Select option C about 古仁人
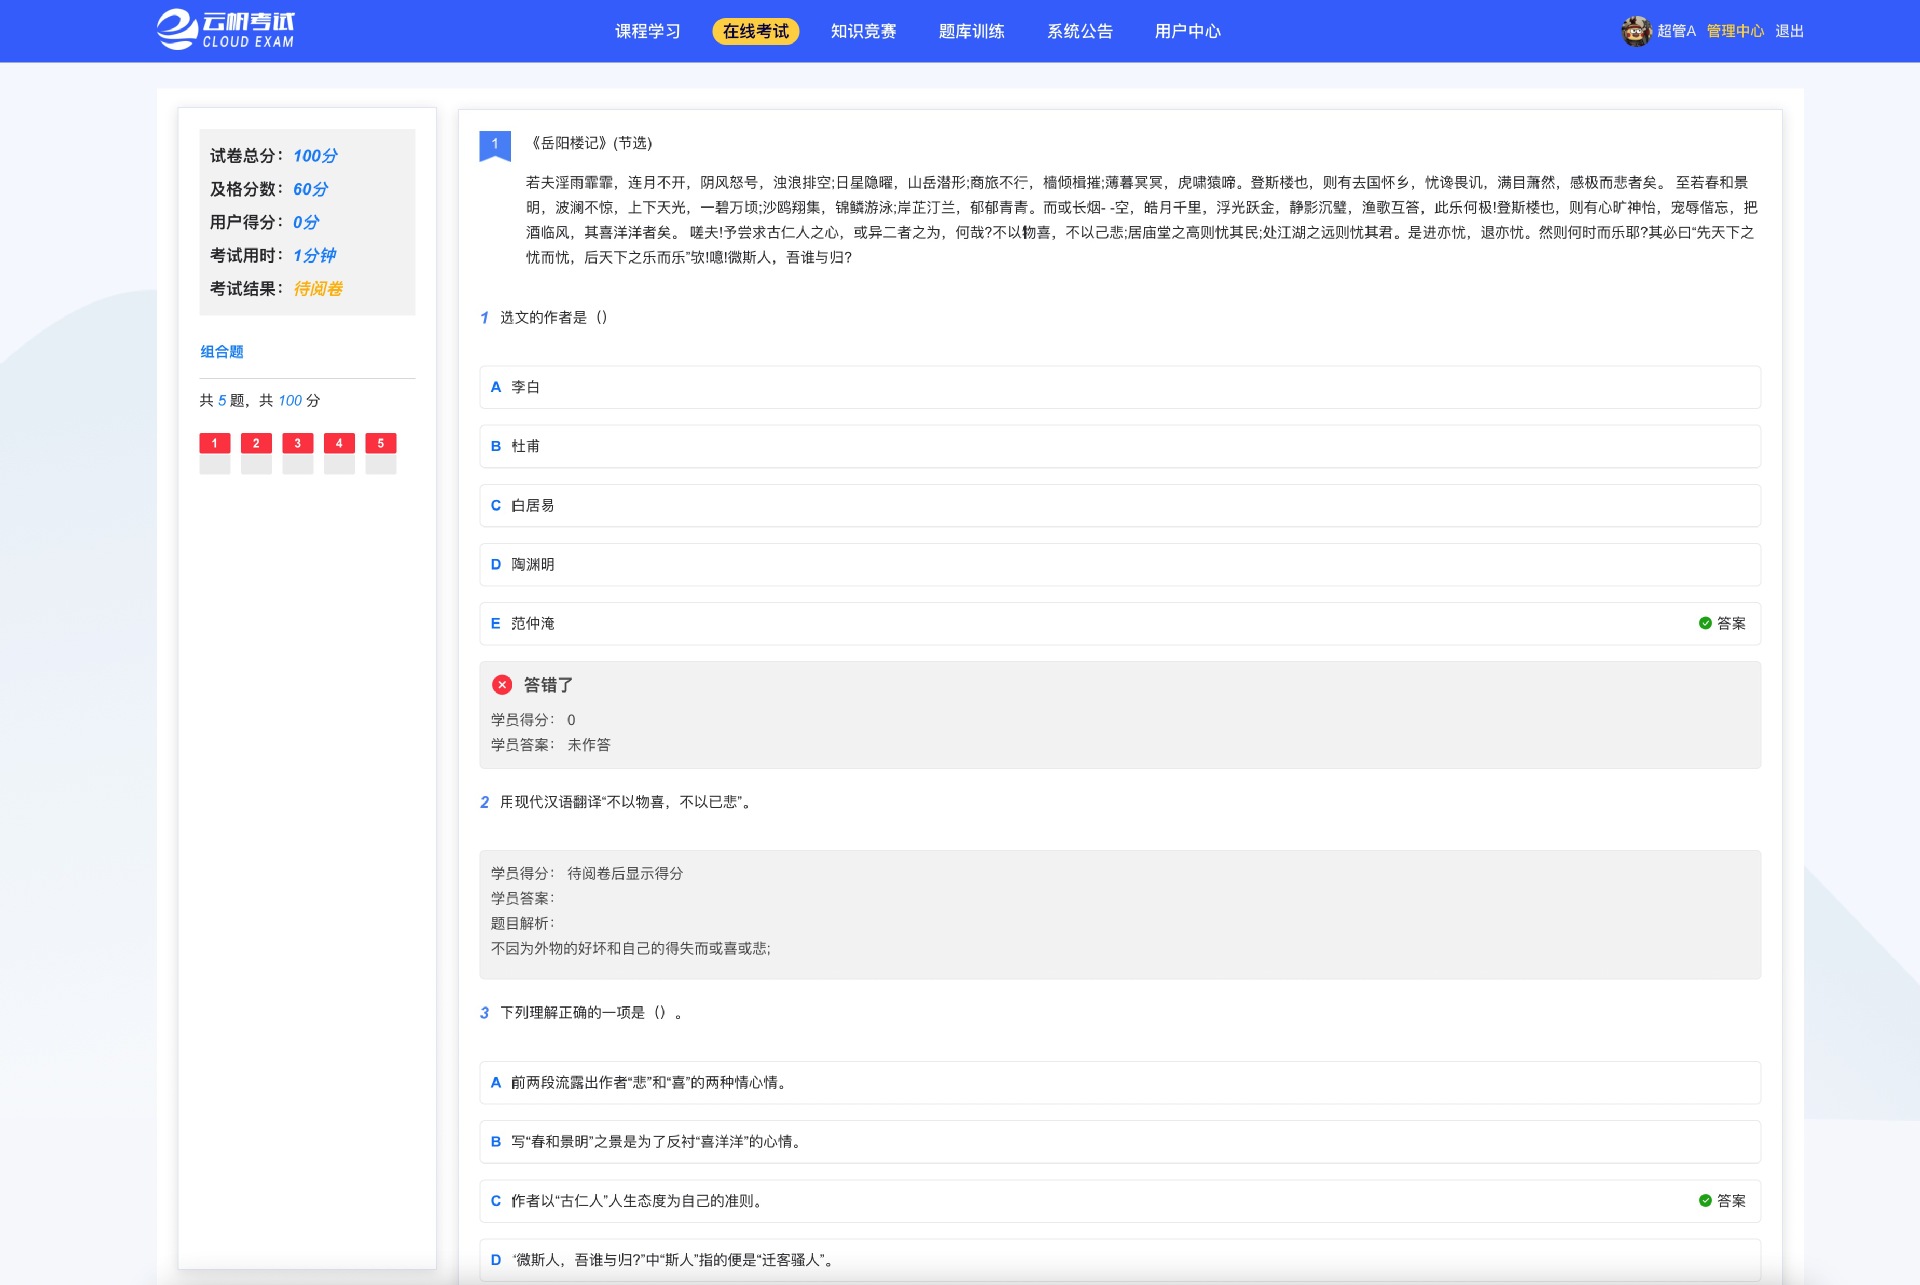 [x=1120, y=1200]
